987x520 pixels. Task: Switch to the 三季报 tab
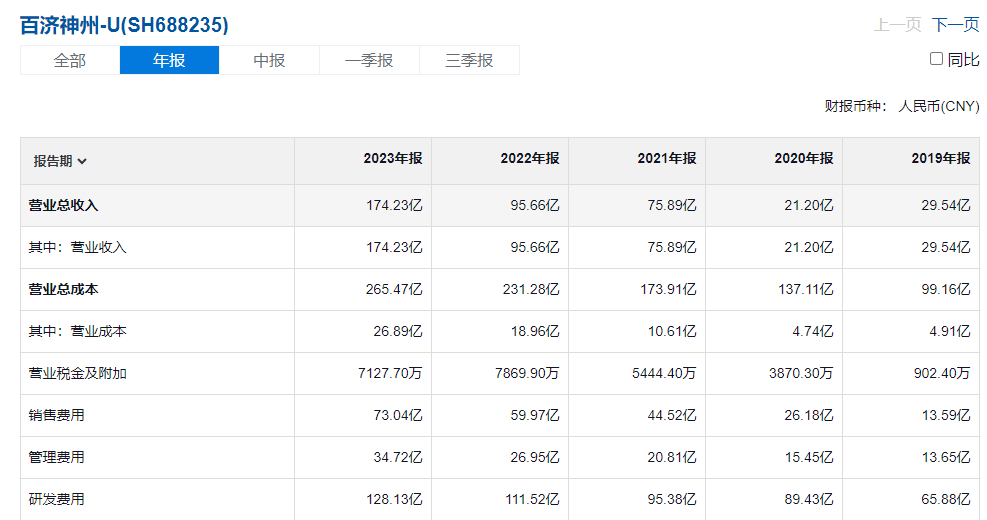pyautogui.click(x=469, y=60)
